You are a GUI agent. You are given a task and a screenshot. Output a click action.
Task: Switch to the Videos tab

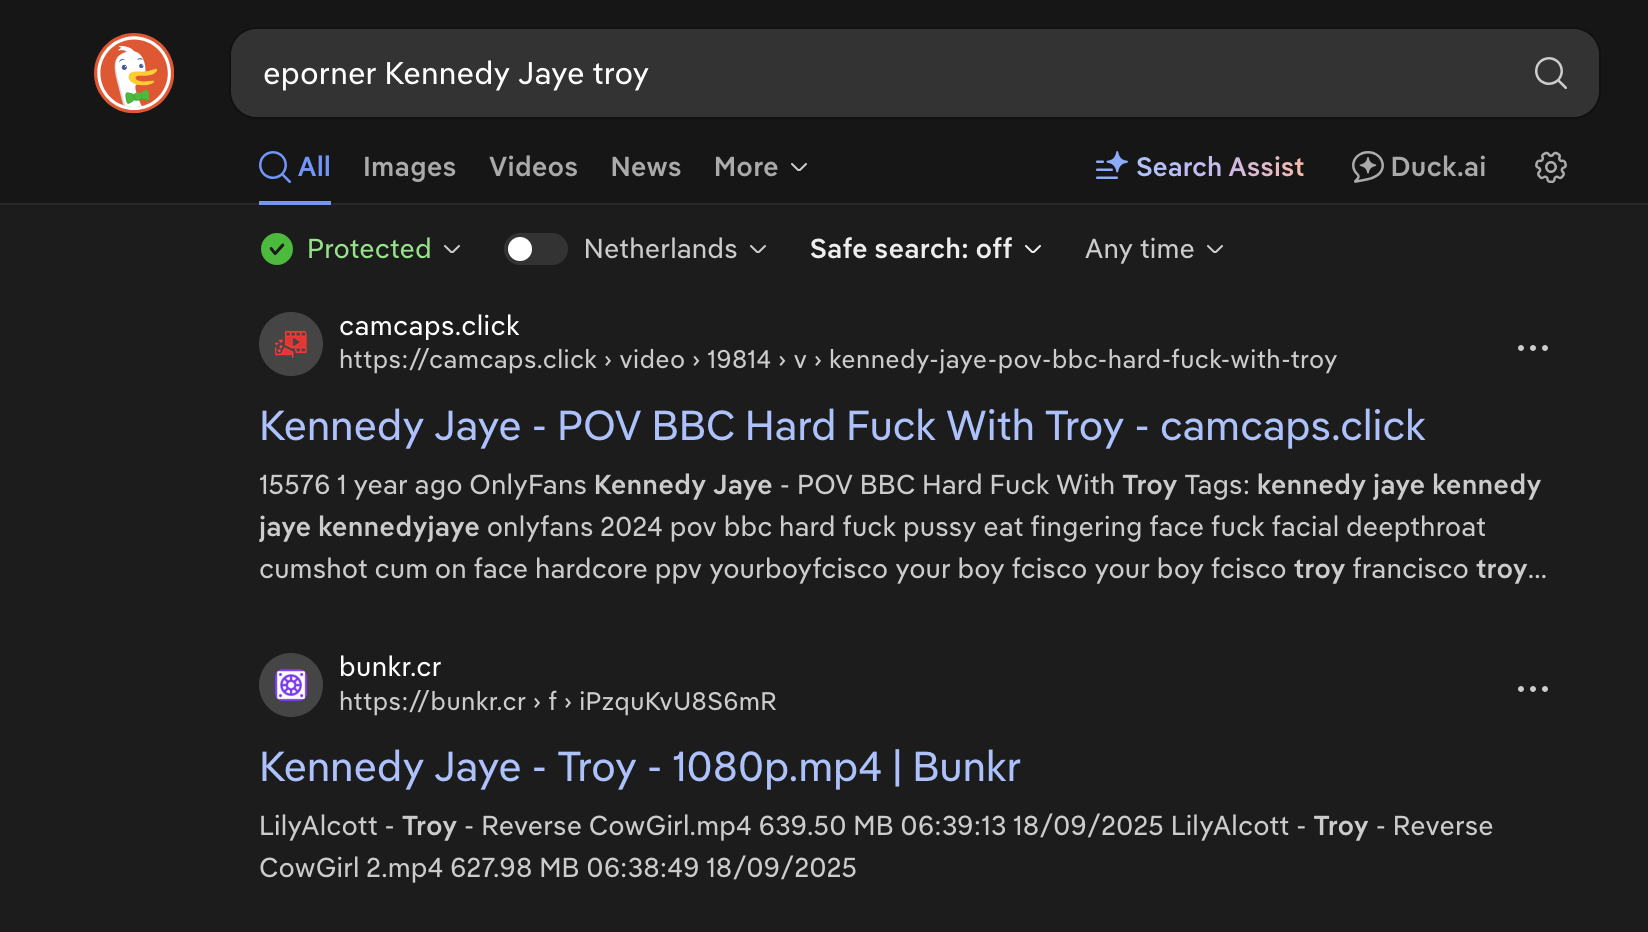pos(533,167)
